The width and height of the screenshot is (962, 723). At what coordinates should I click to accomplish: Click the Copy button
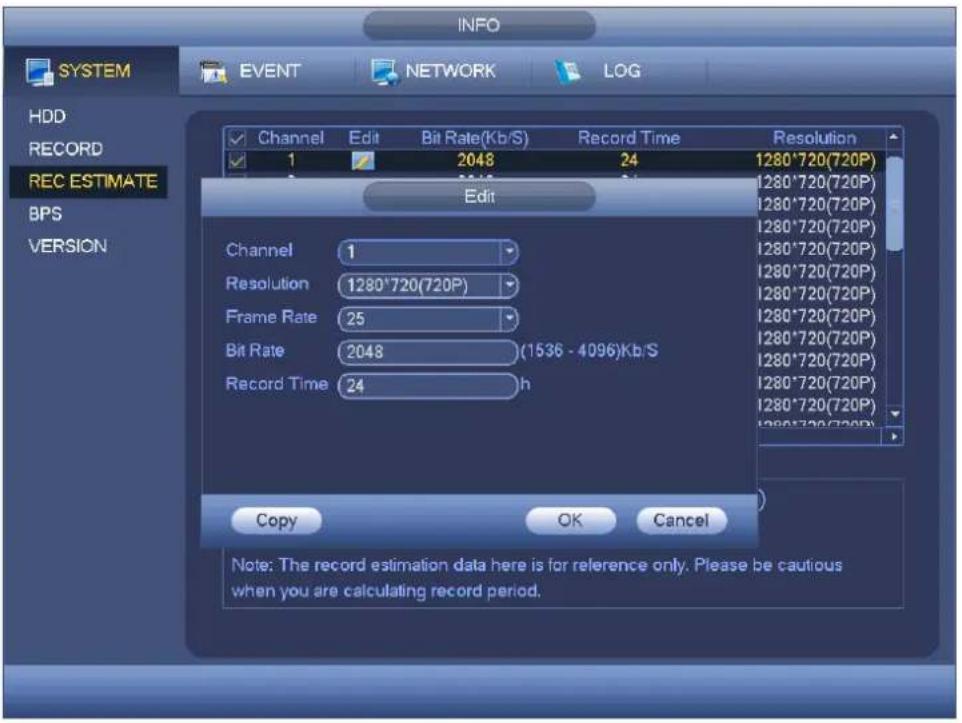276,520
